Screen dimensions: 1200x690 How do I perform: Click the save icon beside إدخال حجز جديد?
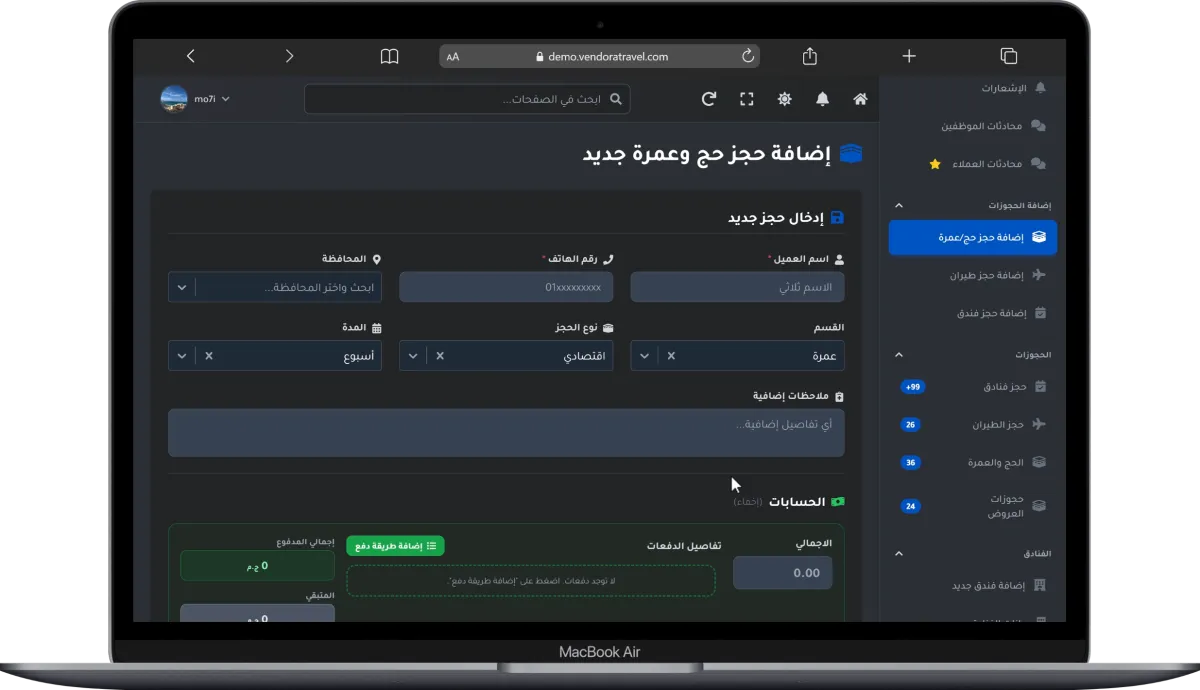tap(837, 217)
